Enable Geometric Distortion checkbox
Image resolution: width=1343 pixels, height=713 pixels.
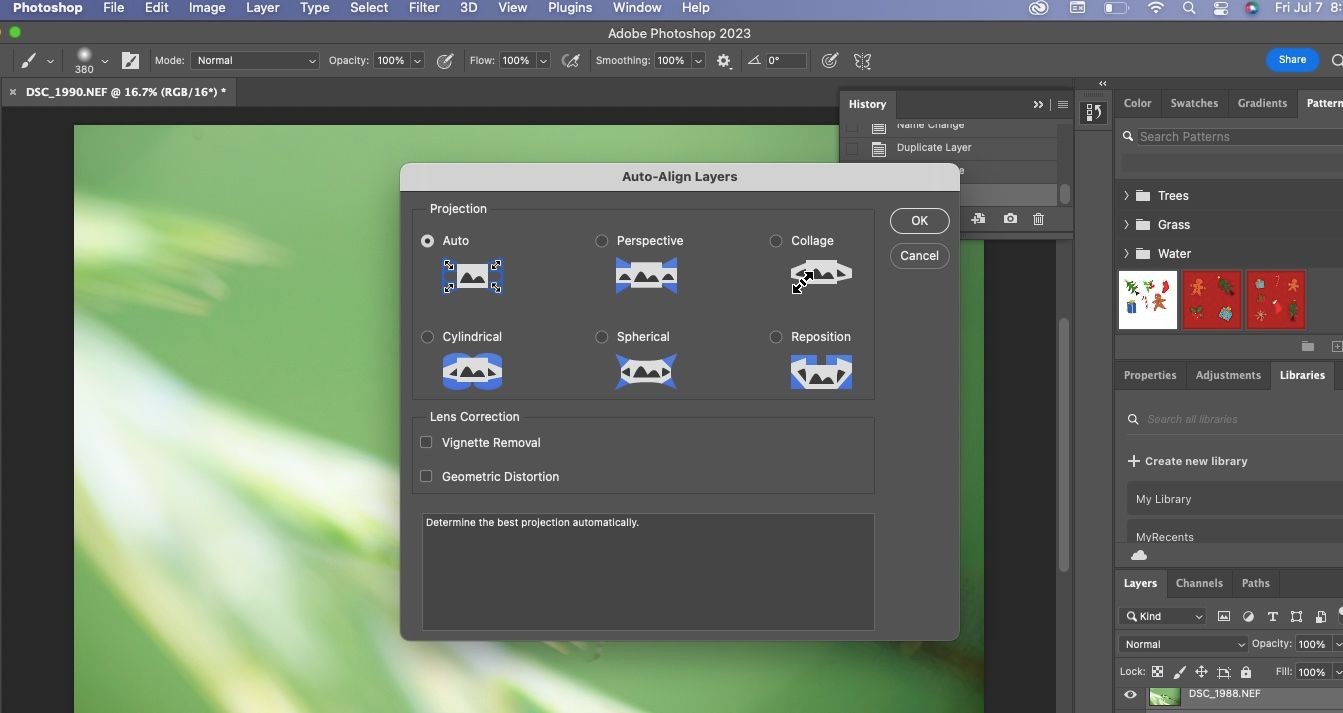tap(426, 476)
